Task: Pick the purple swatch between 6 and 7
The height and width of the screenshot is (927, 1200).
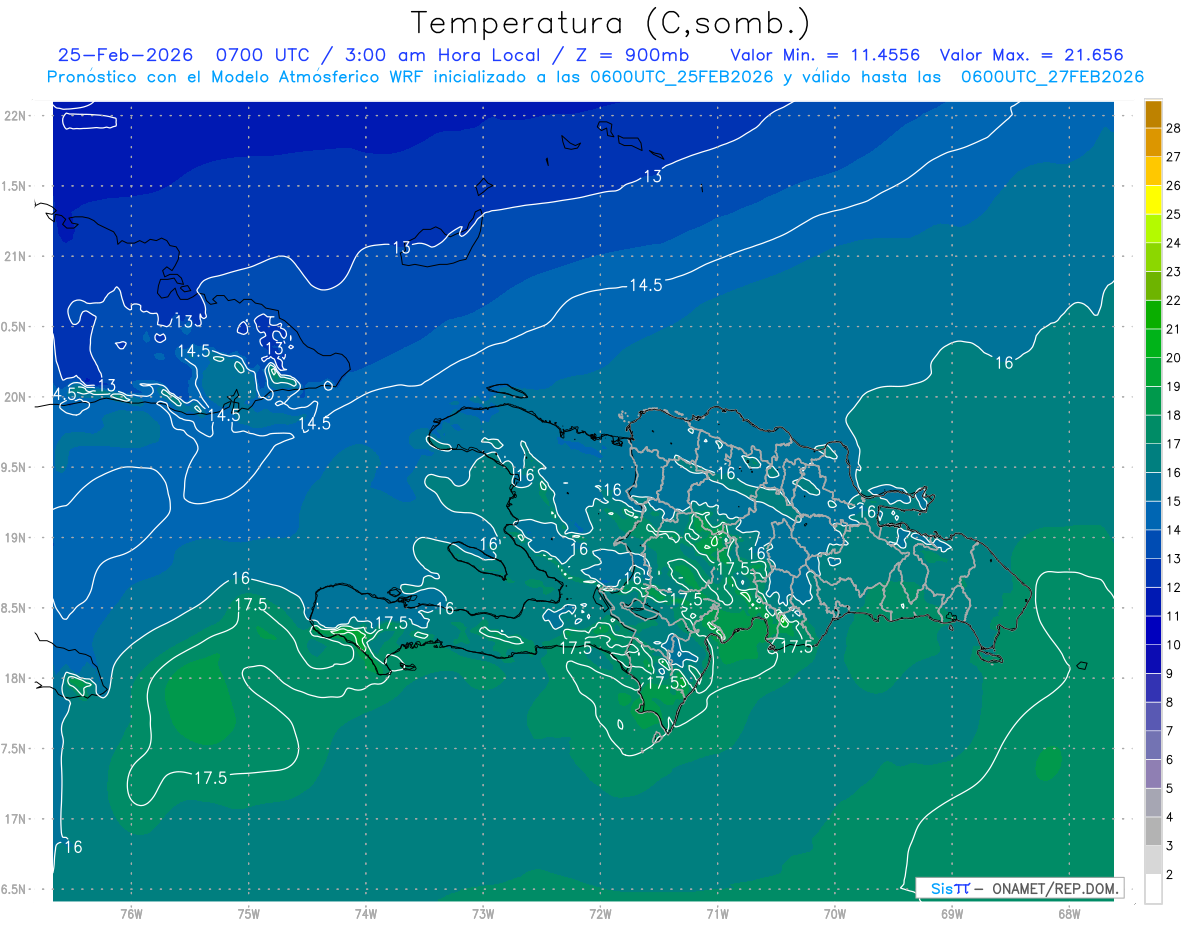Action: (x=1153, y=745)
